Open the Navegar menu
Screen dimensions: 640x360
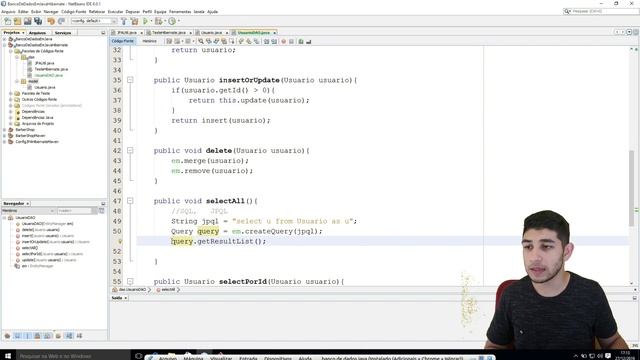51,12
